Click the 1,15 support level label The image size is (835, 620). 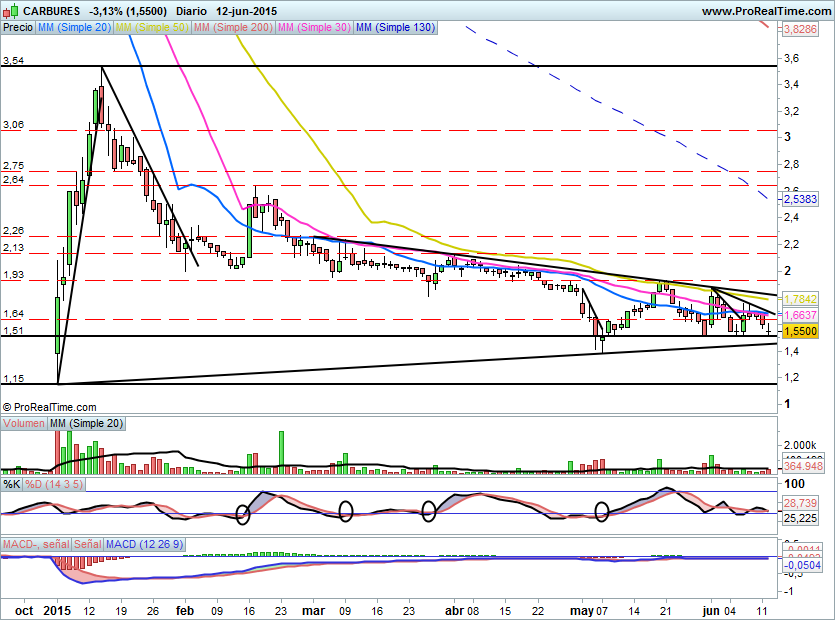13,379
